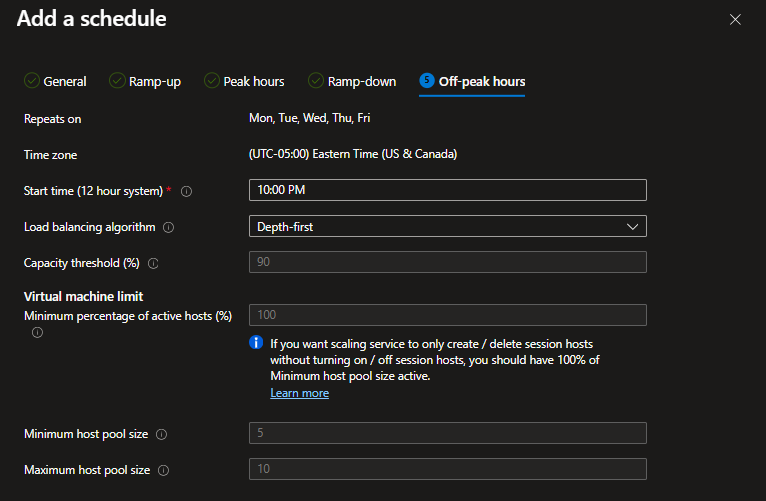Go to the Peak hours tab
Viewport: 766px width, 501px height.
tap(244, 81)
